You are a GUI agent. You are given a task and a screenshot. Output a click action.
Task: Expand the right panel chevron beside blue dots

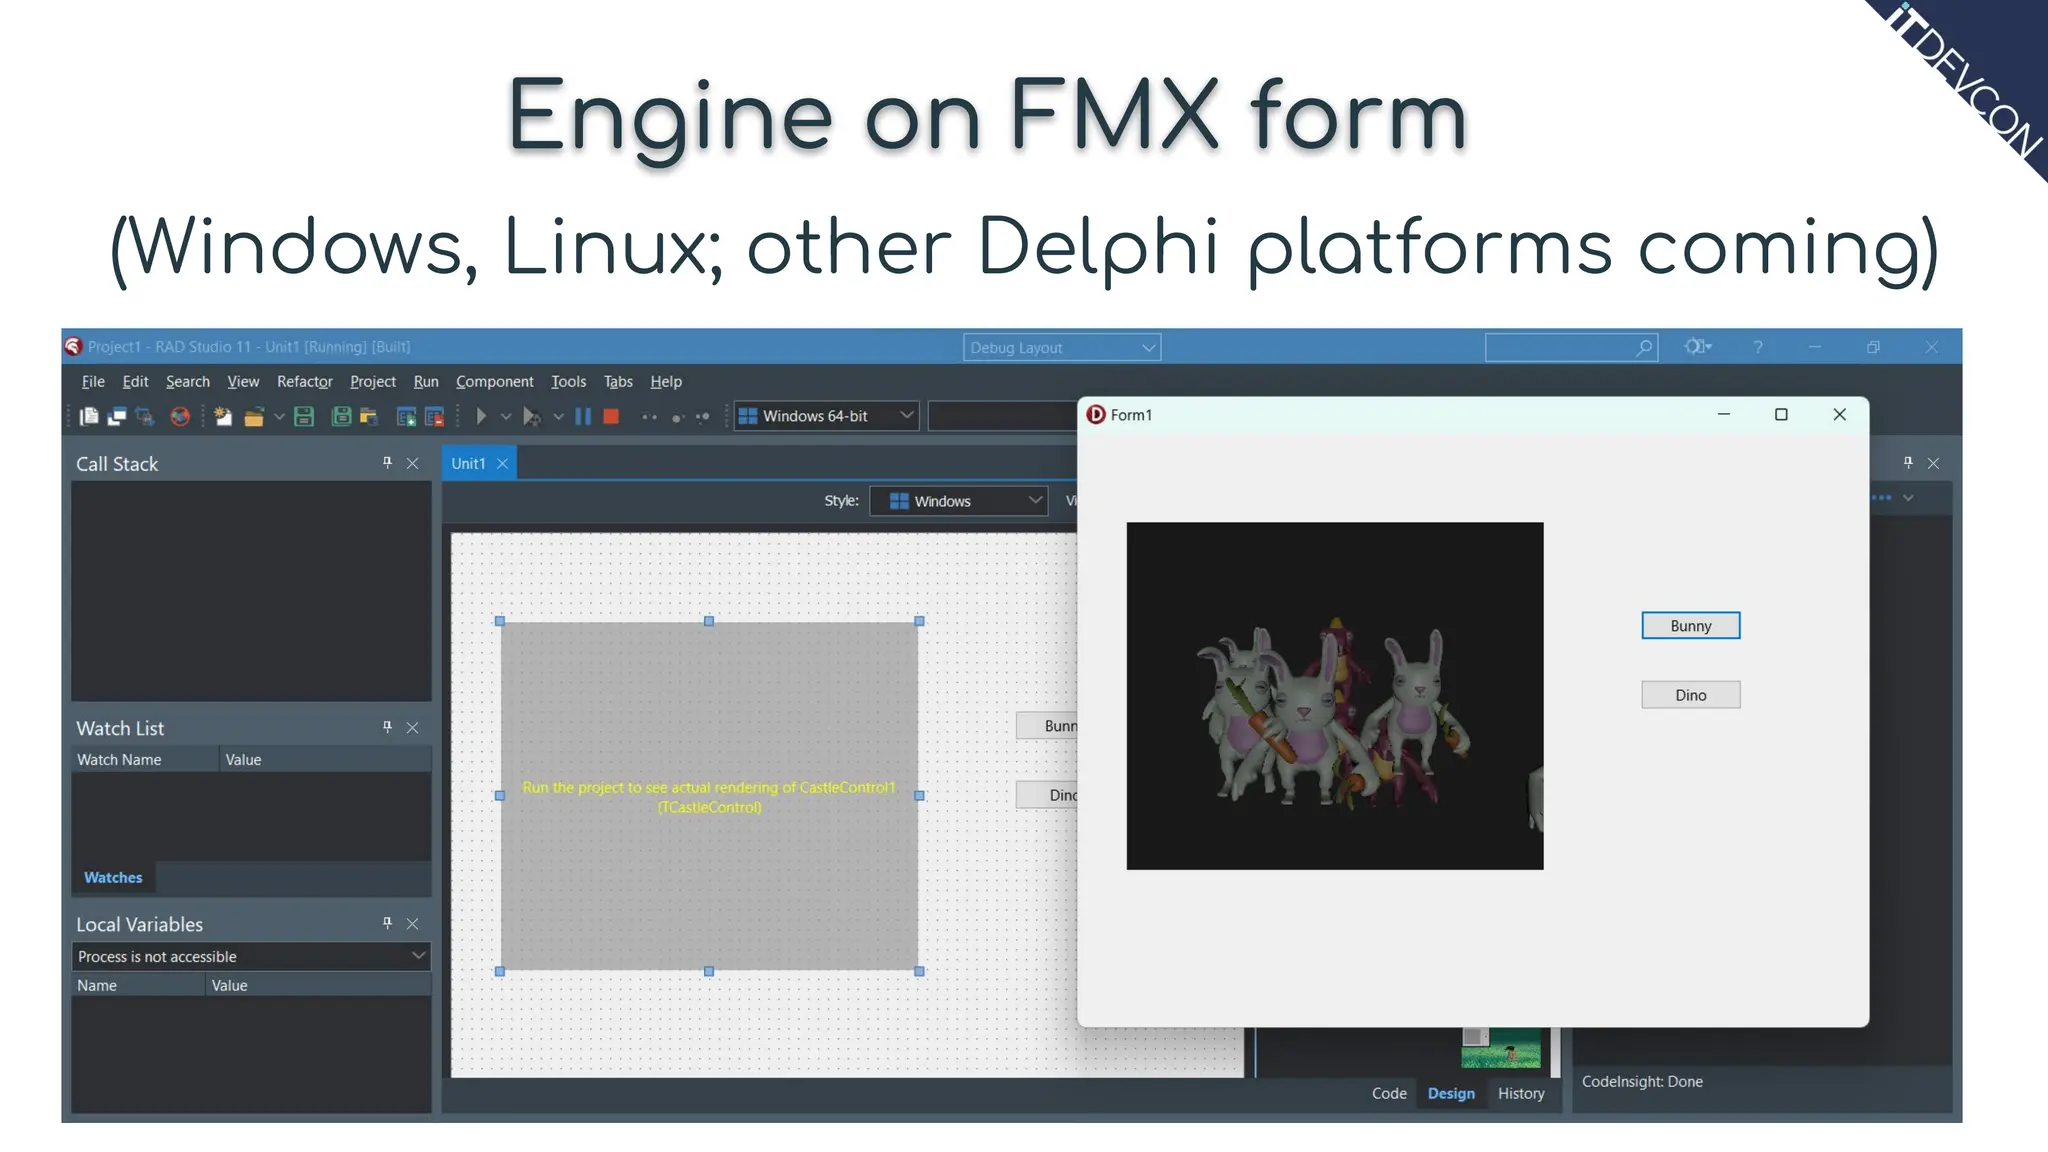1908,498
